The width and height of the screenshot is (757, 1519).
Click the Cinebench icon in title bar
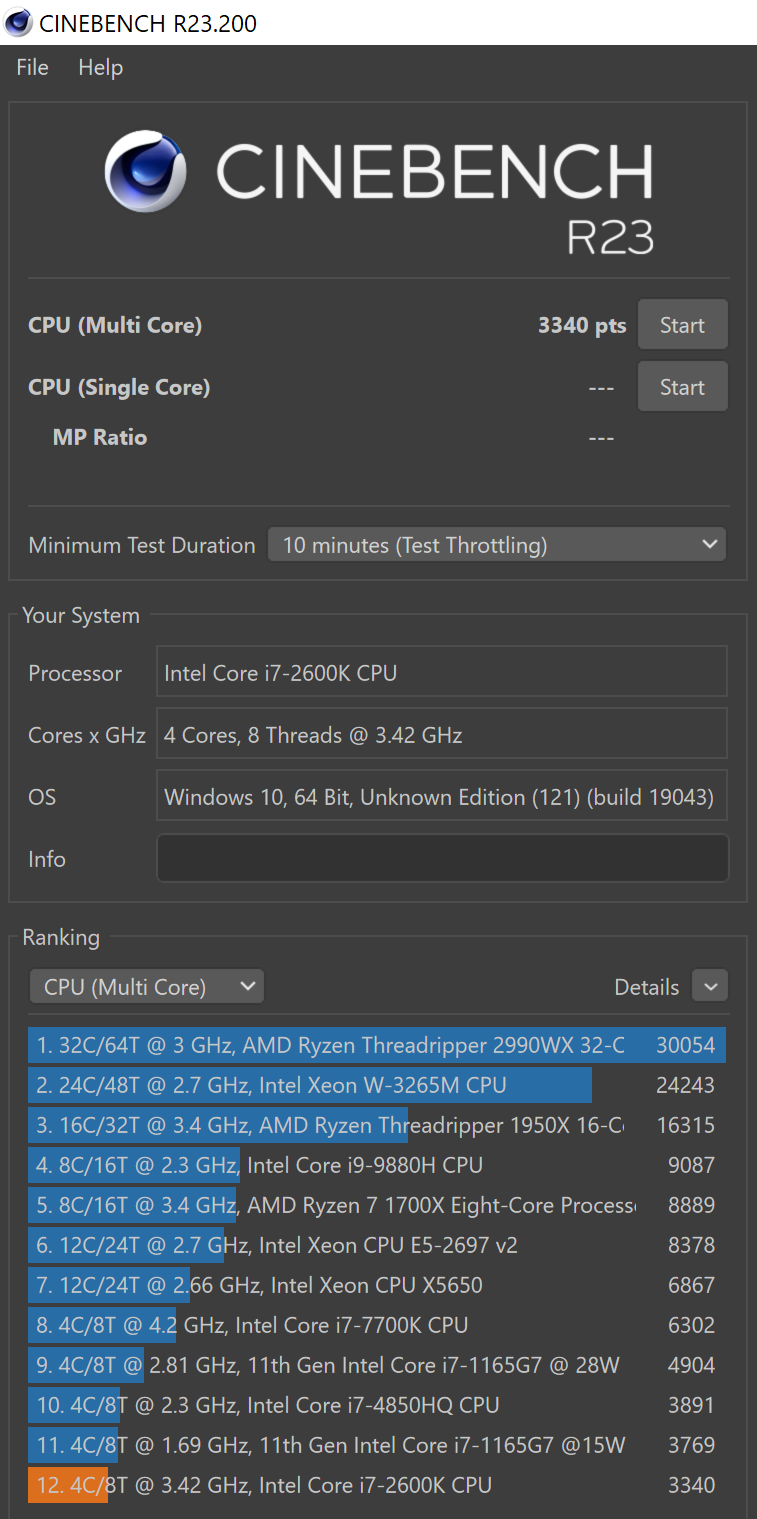18,22
